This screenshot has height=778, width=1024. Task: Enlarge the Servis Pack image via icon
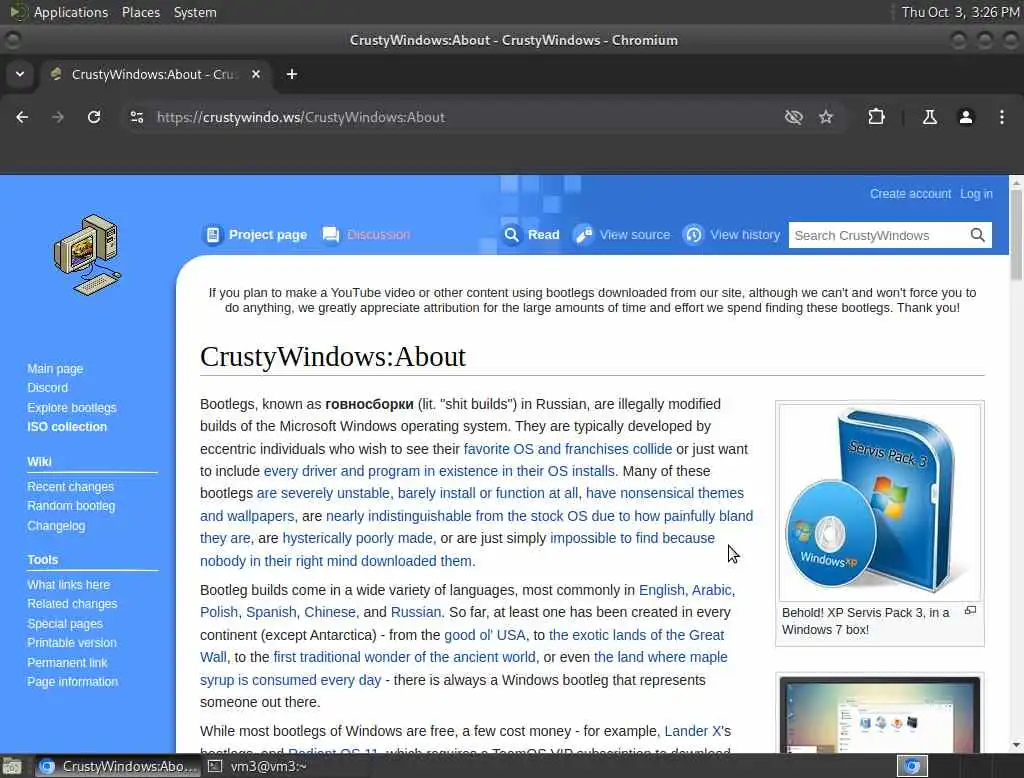[x=970, y=610]
